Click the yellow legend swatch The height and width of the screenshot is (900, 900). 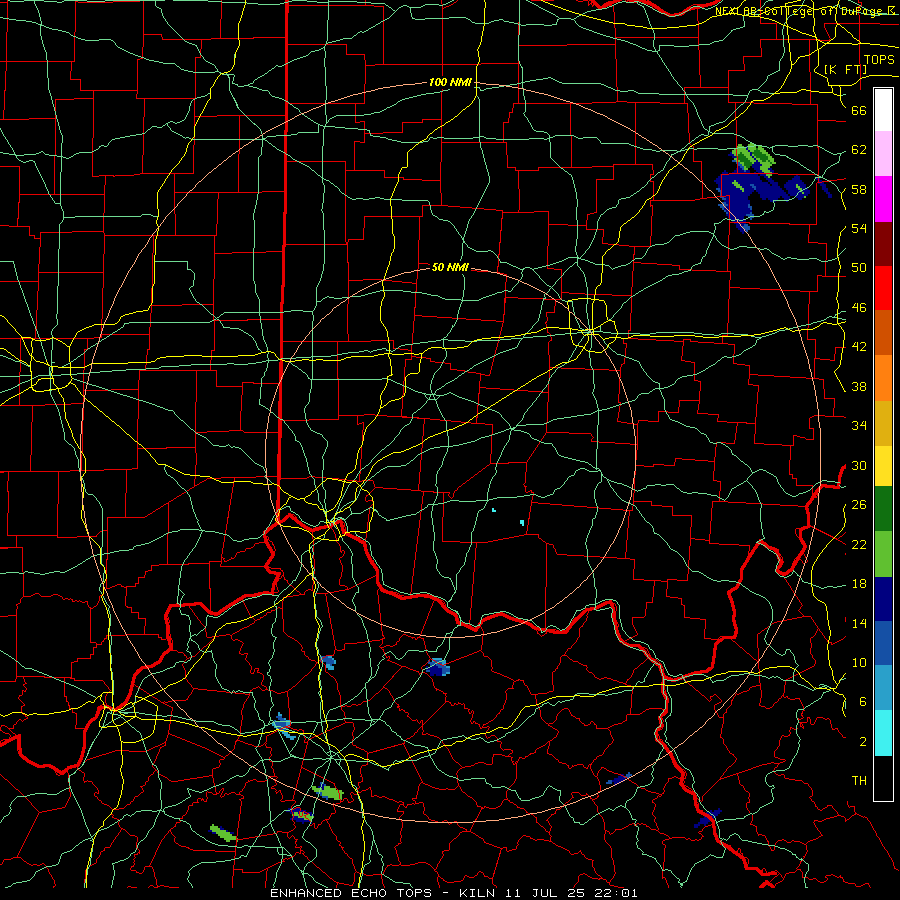point(883,466)
